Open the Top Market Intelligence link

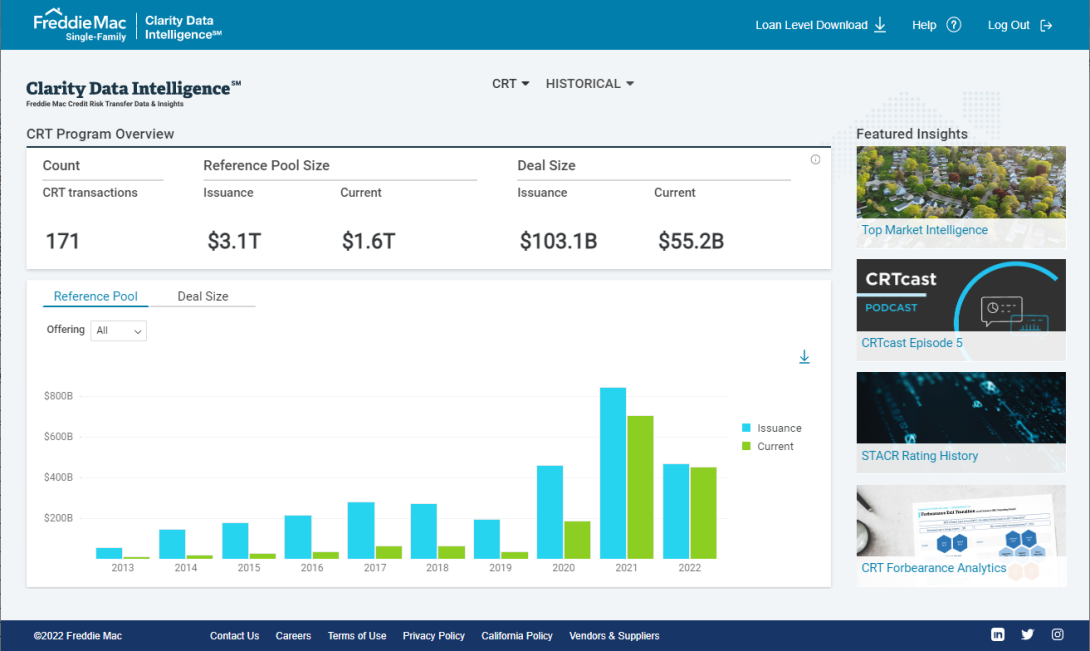click(924, 230)
